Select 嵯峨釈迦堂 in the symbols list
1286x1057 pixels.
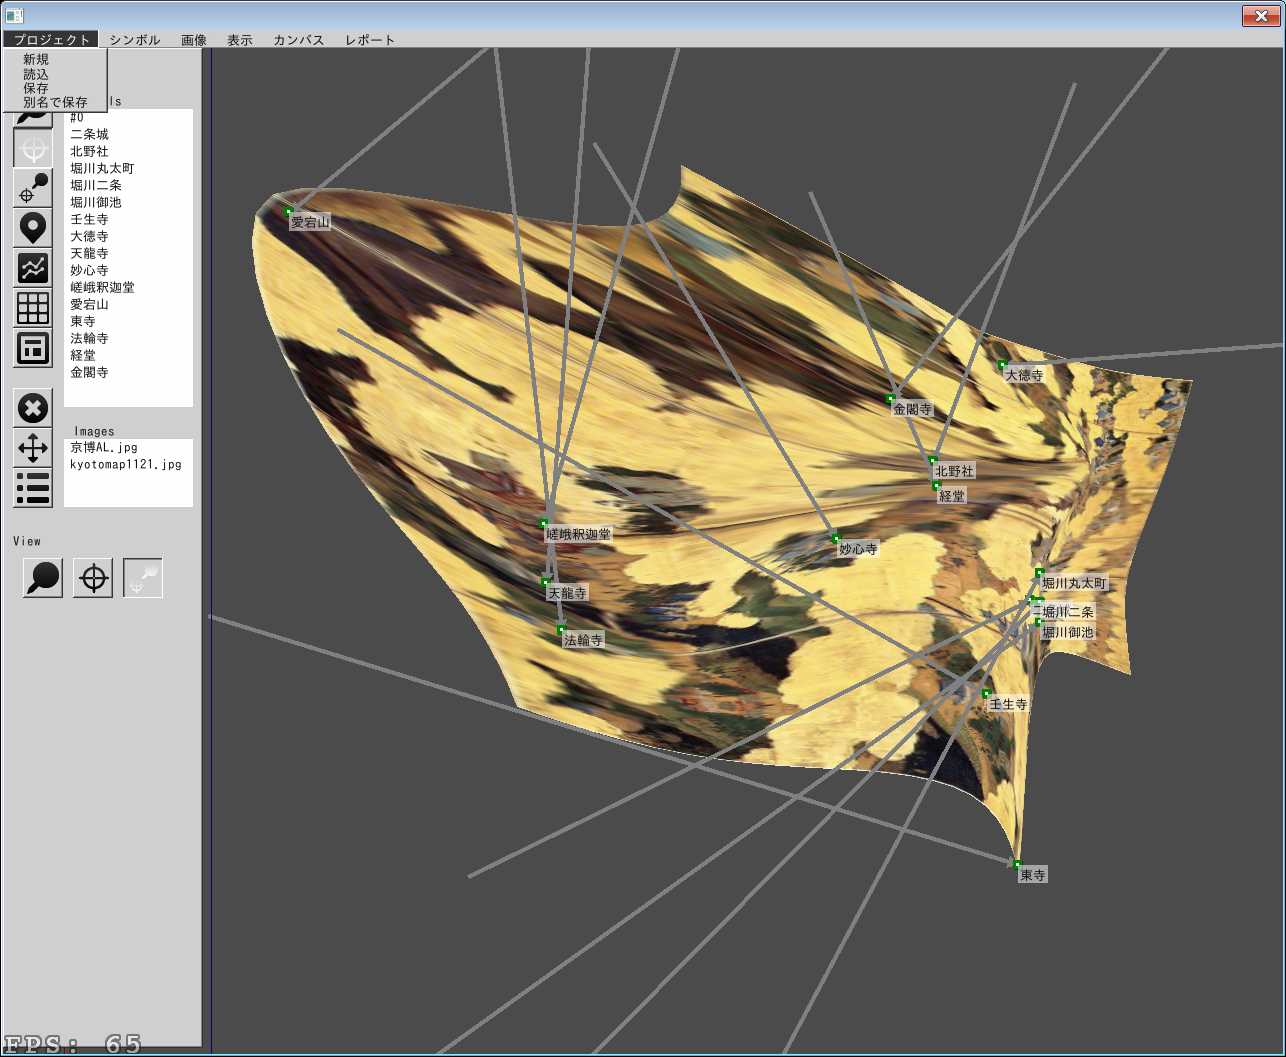click(102, 287)
